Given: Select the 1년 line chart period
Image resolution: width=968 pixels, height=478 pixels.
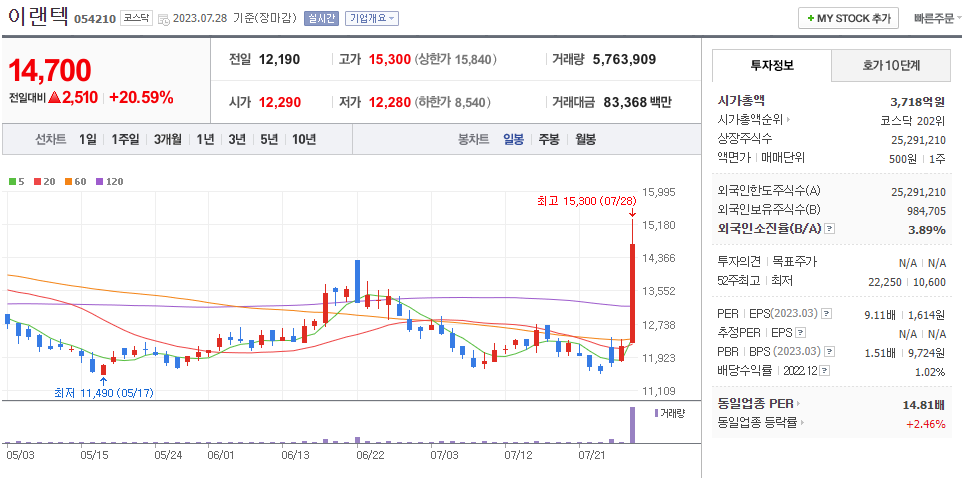Looking at the screenshot, I should point(205,140).
